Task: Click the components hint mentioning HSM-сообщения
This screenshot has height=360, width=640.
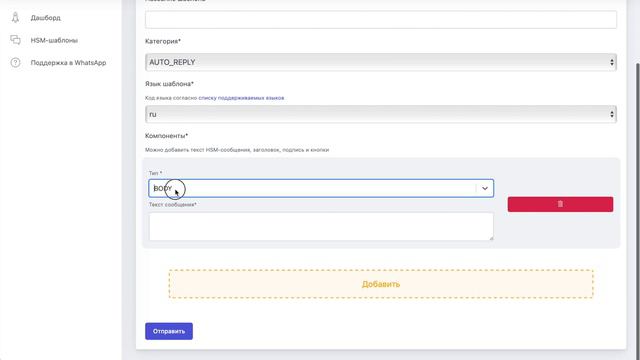Action: pyautogui.click(x=237, y=150)
